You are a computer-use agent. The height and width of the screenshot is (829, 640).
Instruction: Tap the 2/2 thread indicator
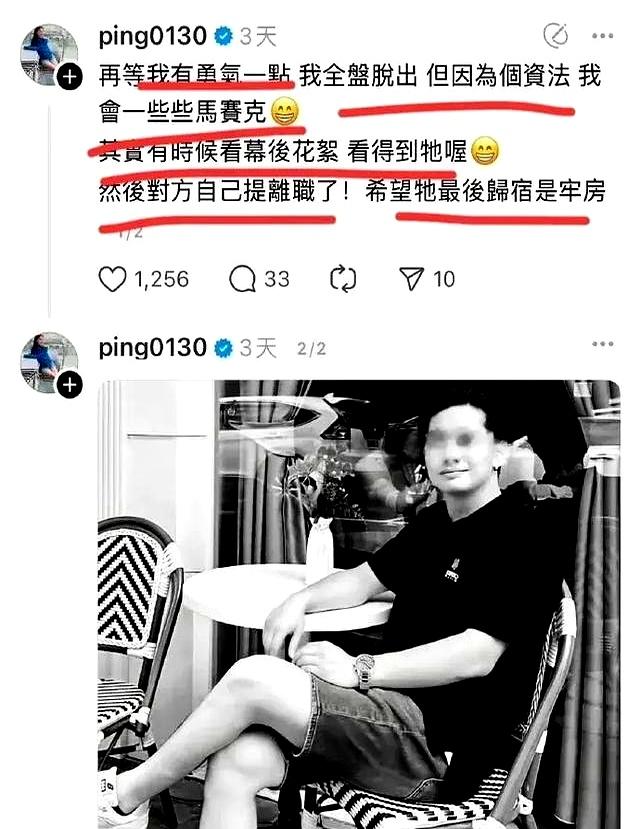(x=311, y=349)
